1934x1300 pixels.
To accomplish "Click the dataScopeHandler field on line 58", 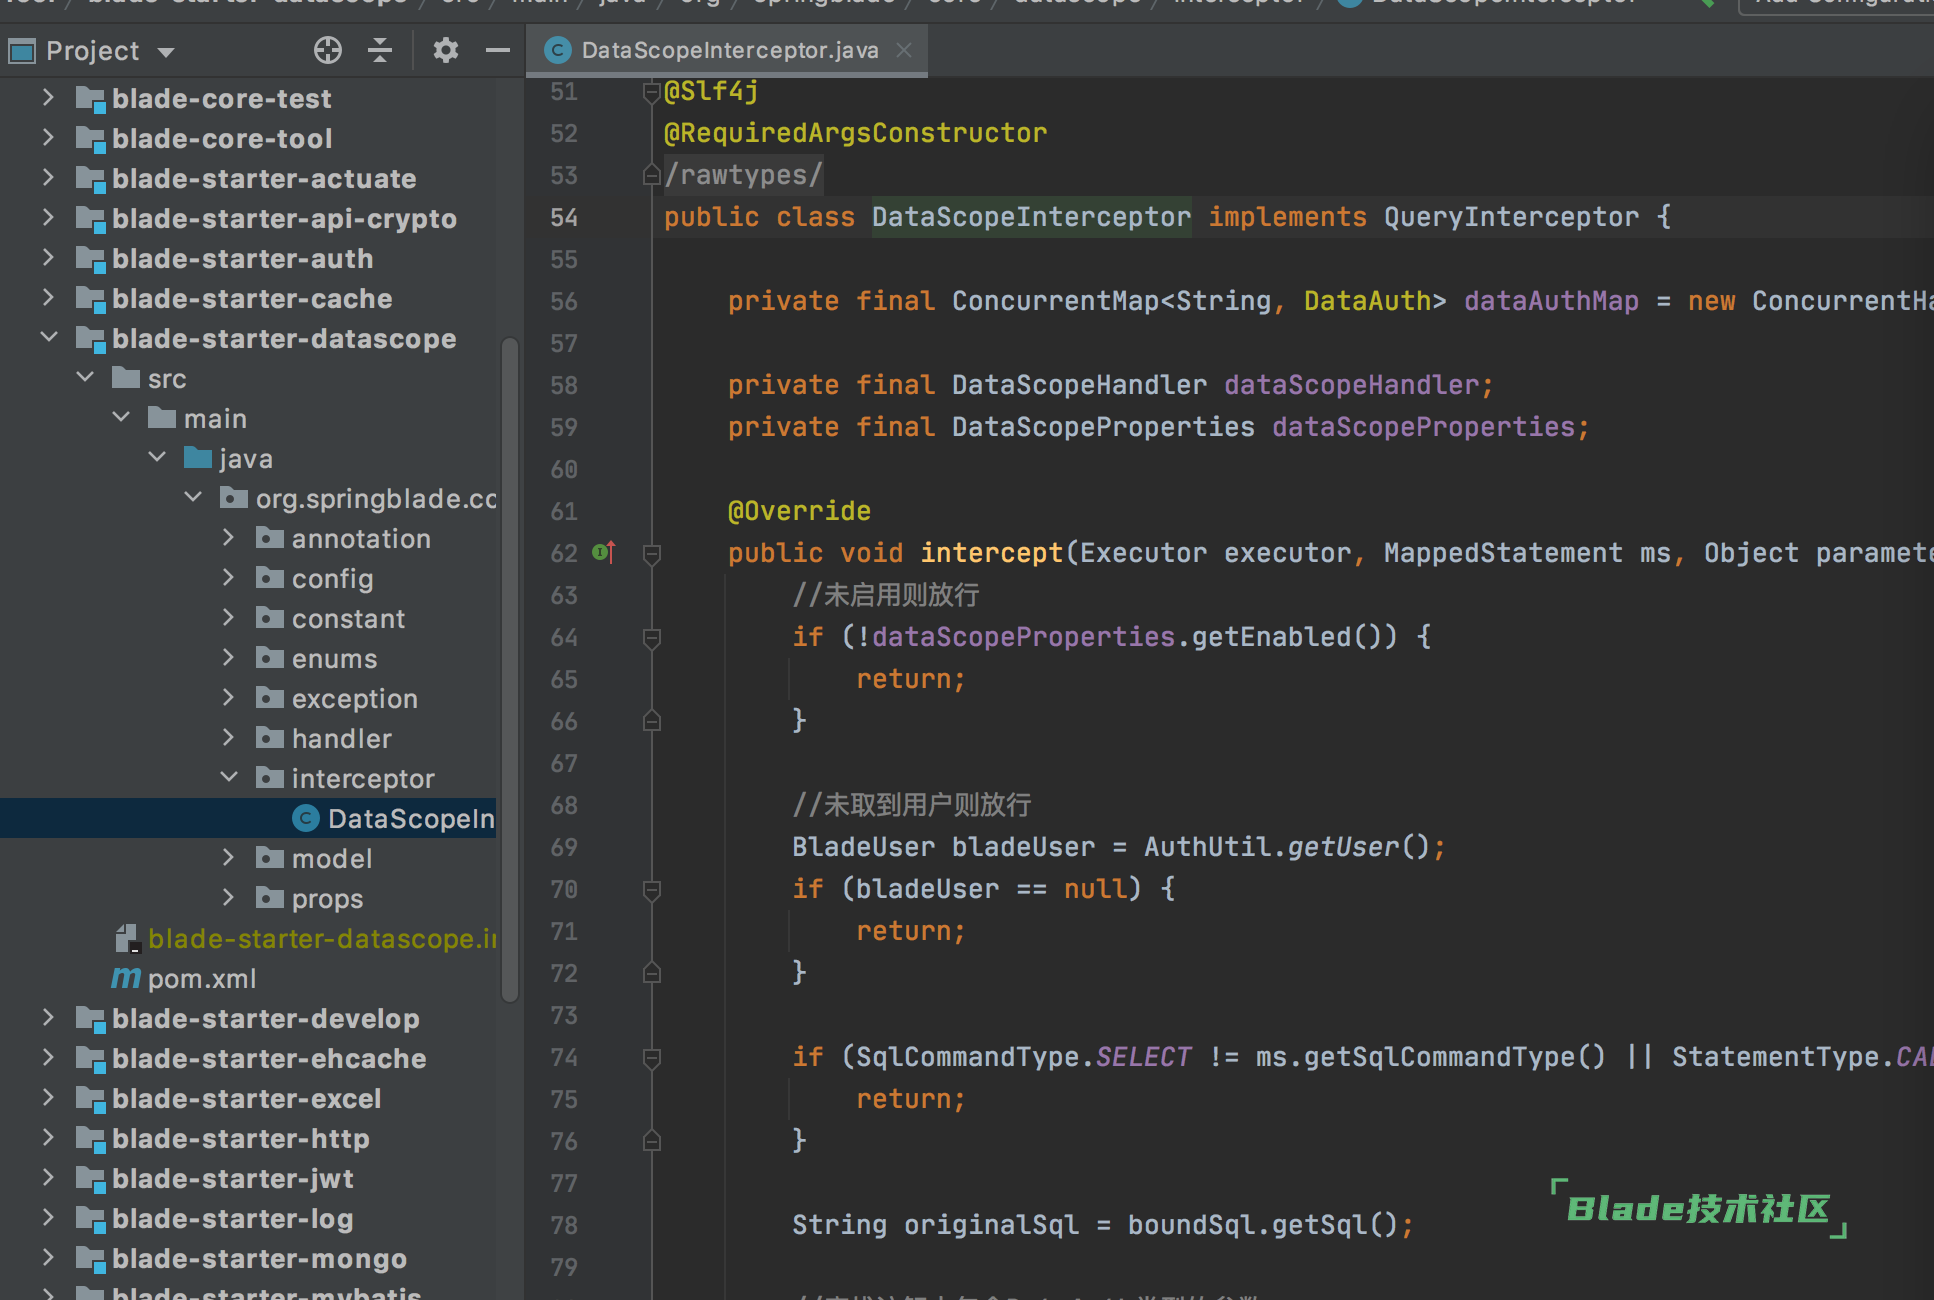I will click(1351, 385).
